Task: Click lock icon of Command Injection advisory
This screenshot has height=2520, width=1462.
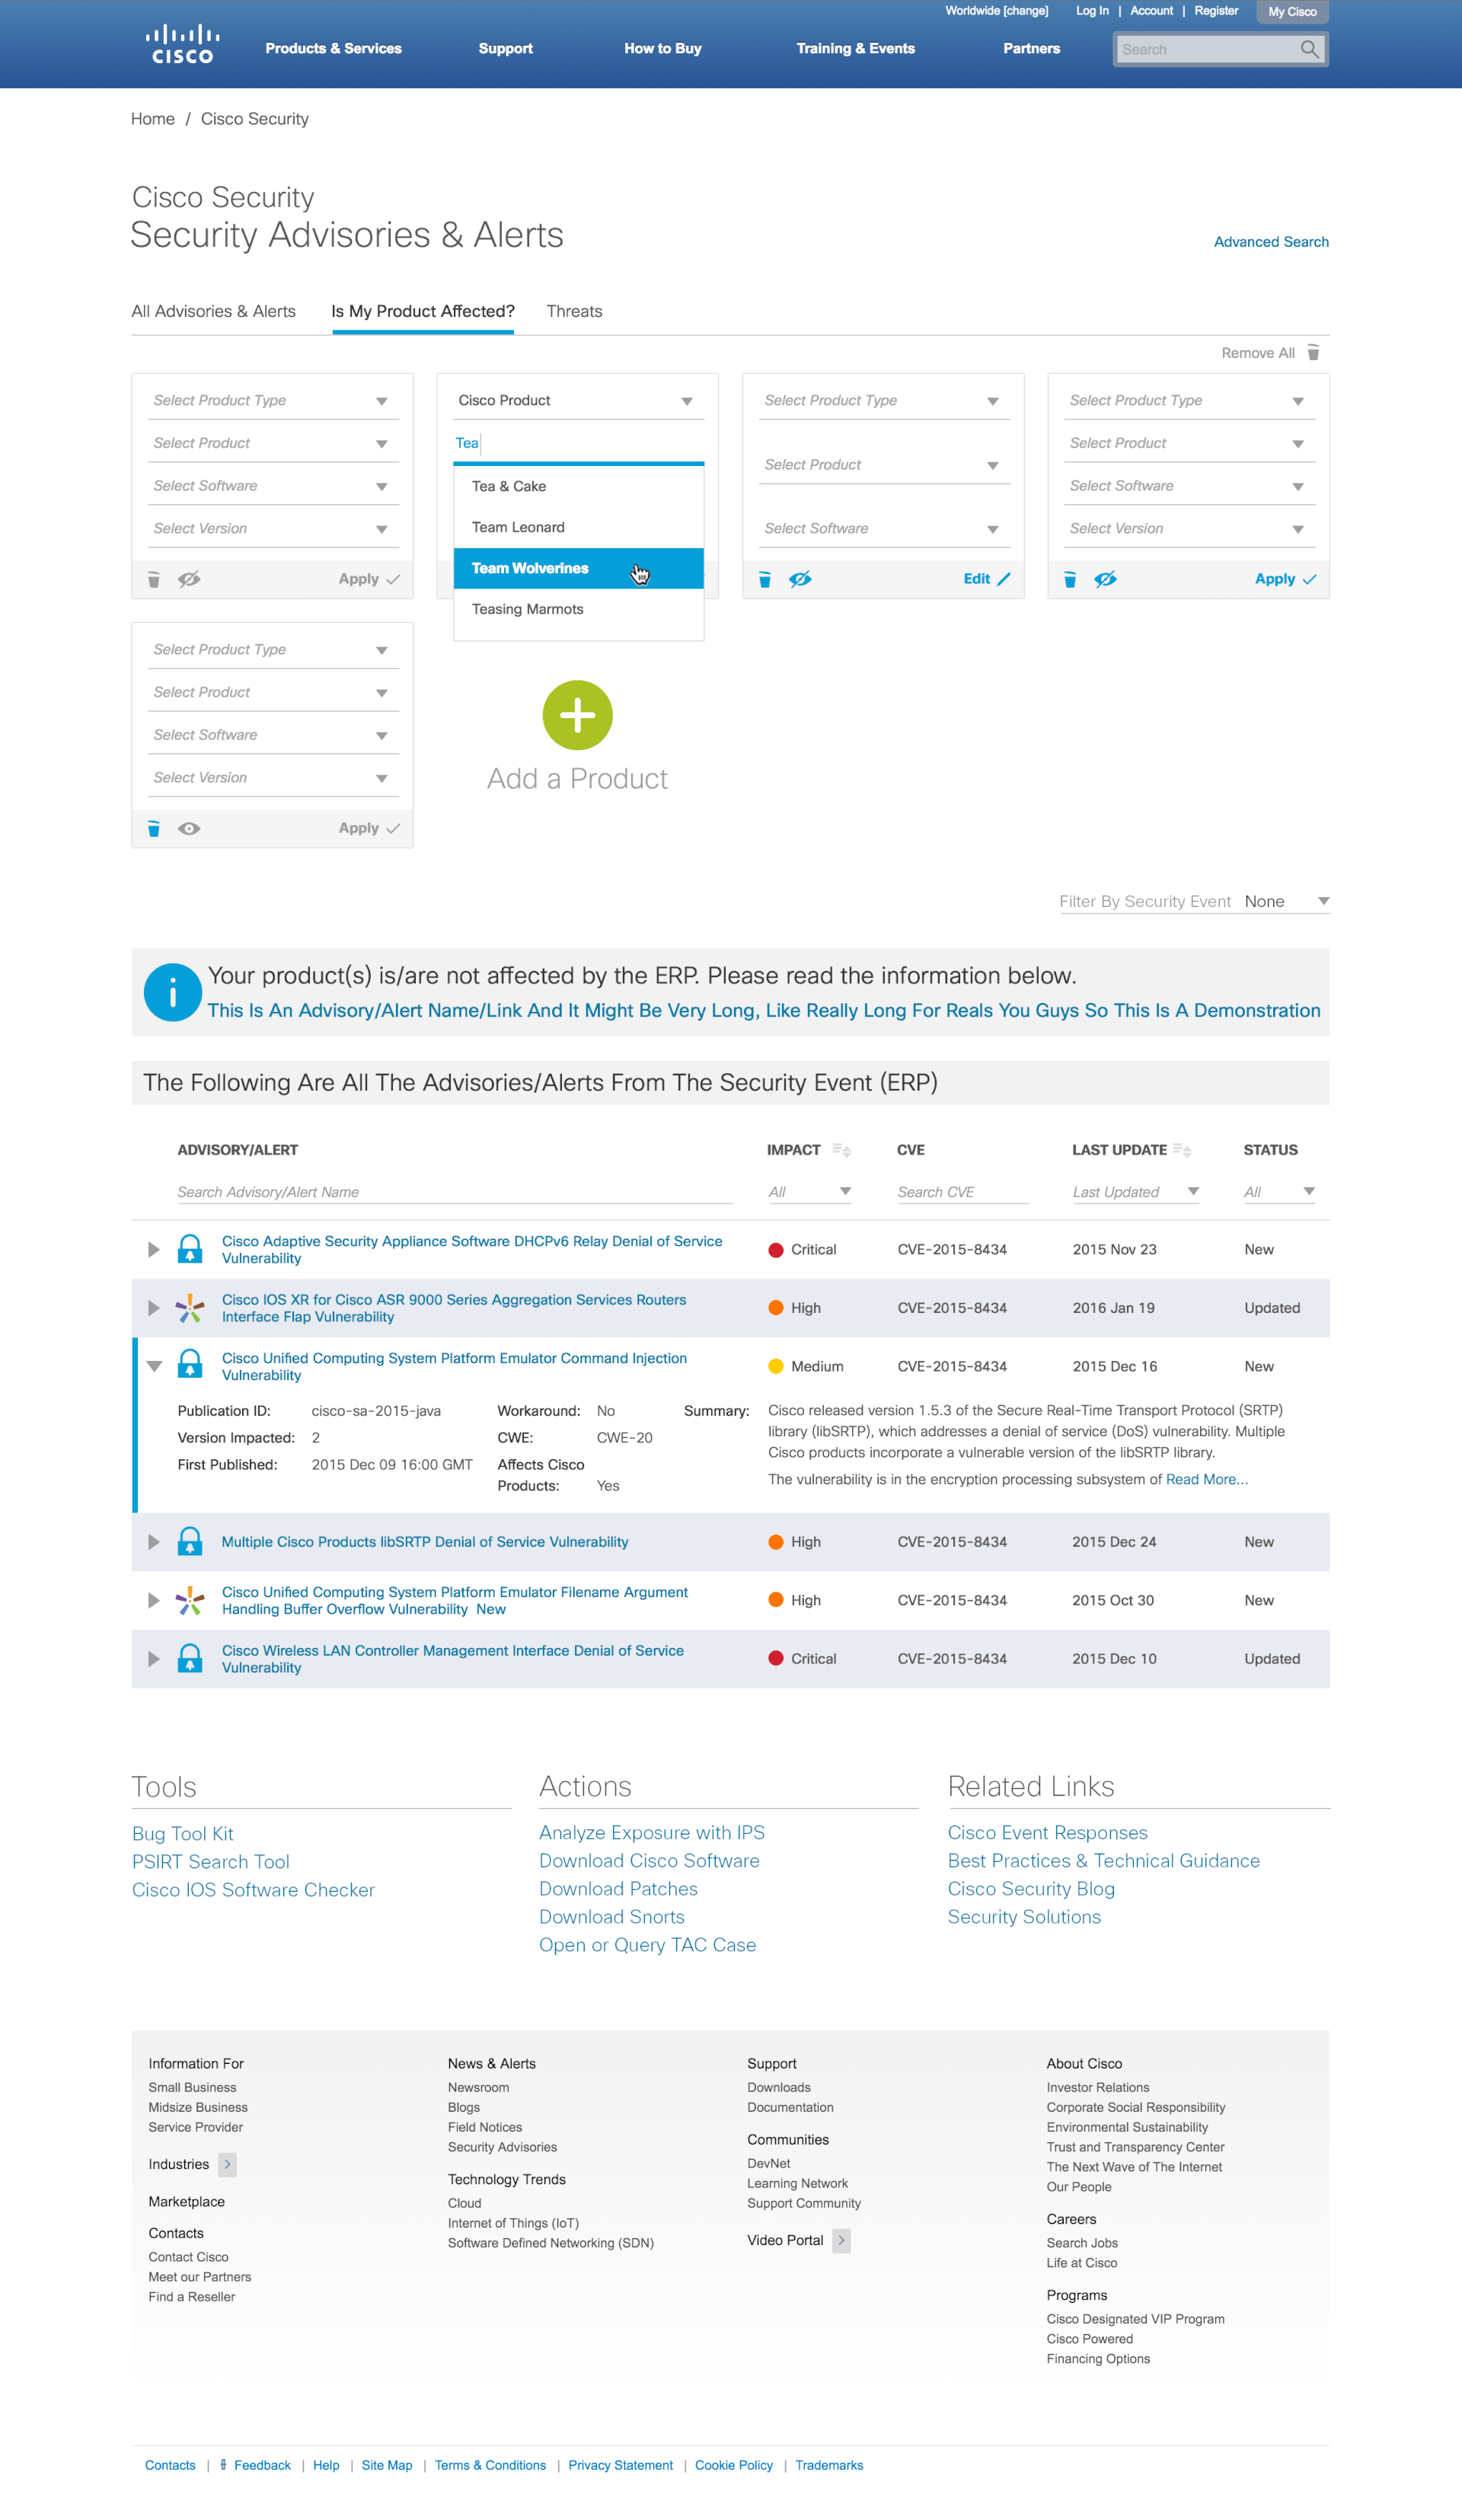Action: tap(189, 1365)
